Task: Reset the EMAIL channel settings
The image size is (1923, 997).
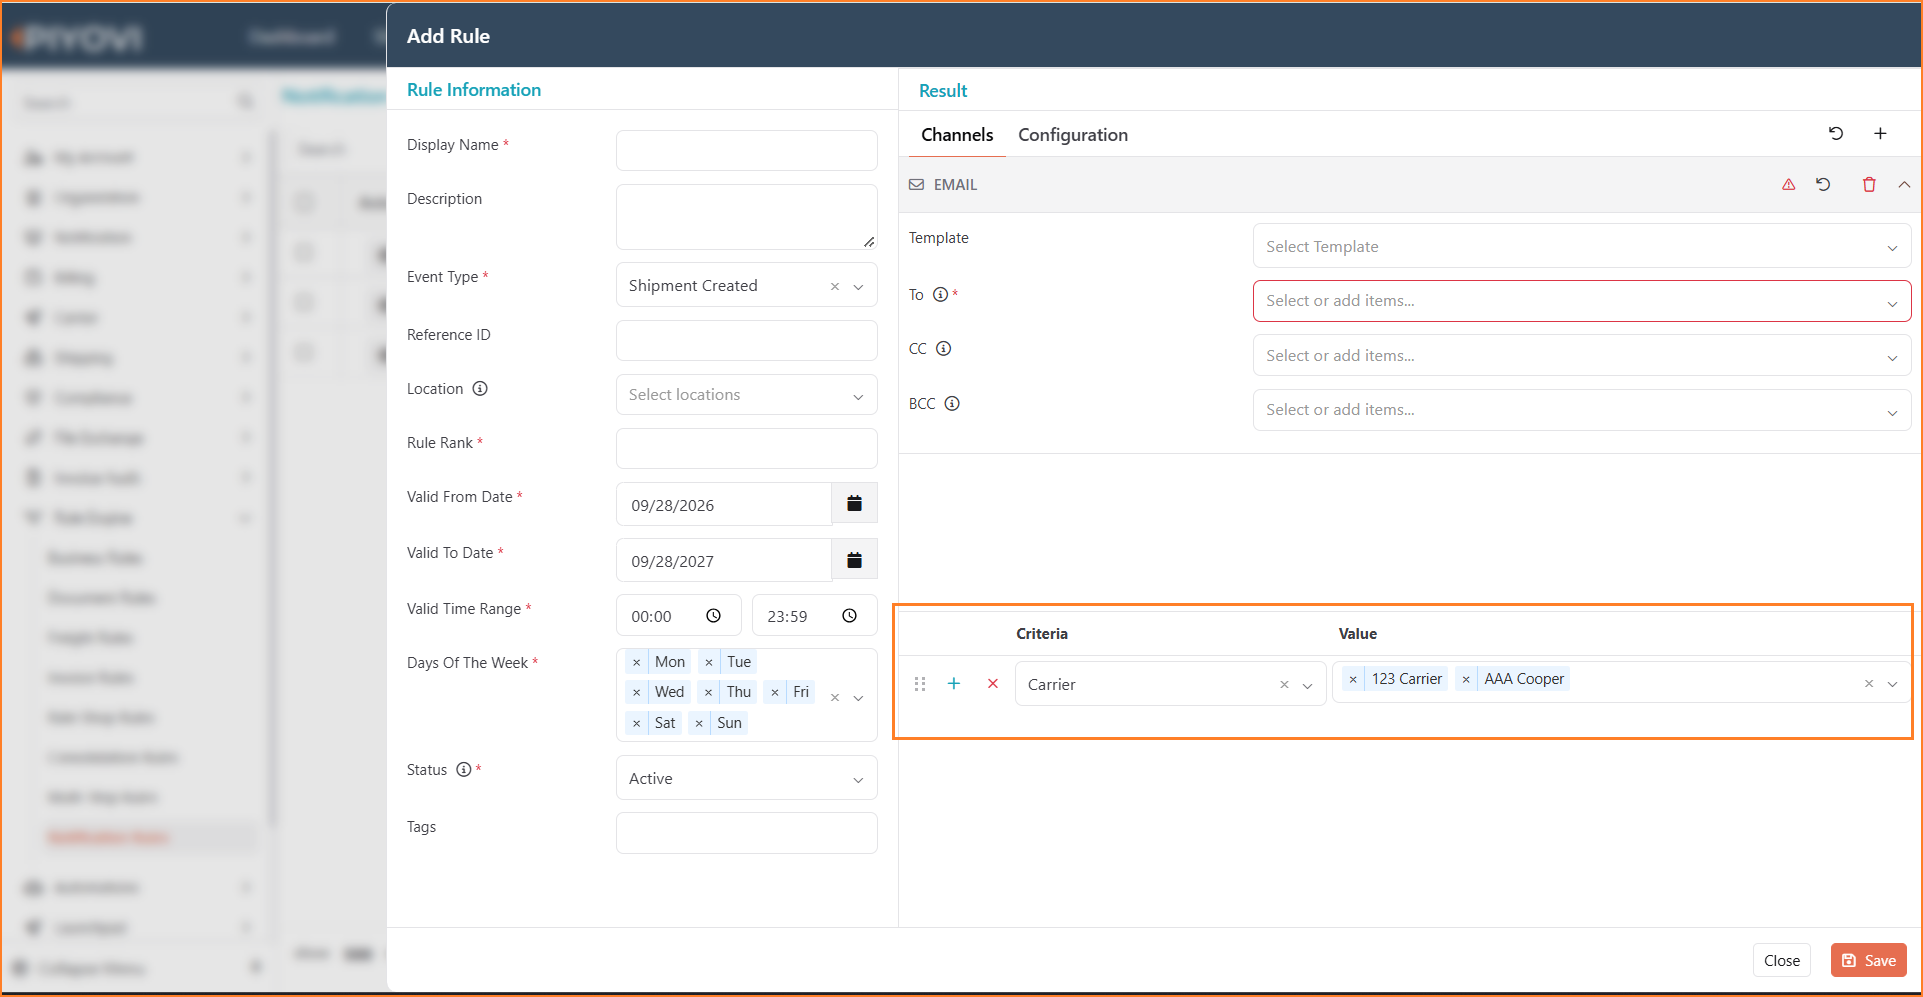Action: tap(1823, 185)
